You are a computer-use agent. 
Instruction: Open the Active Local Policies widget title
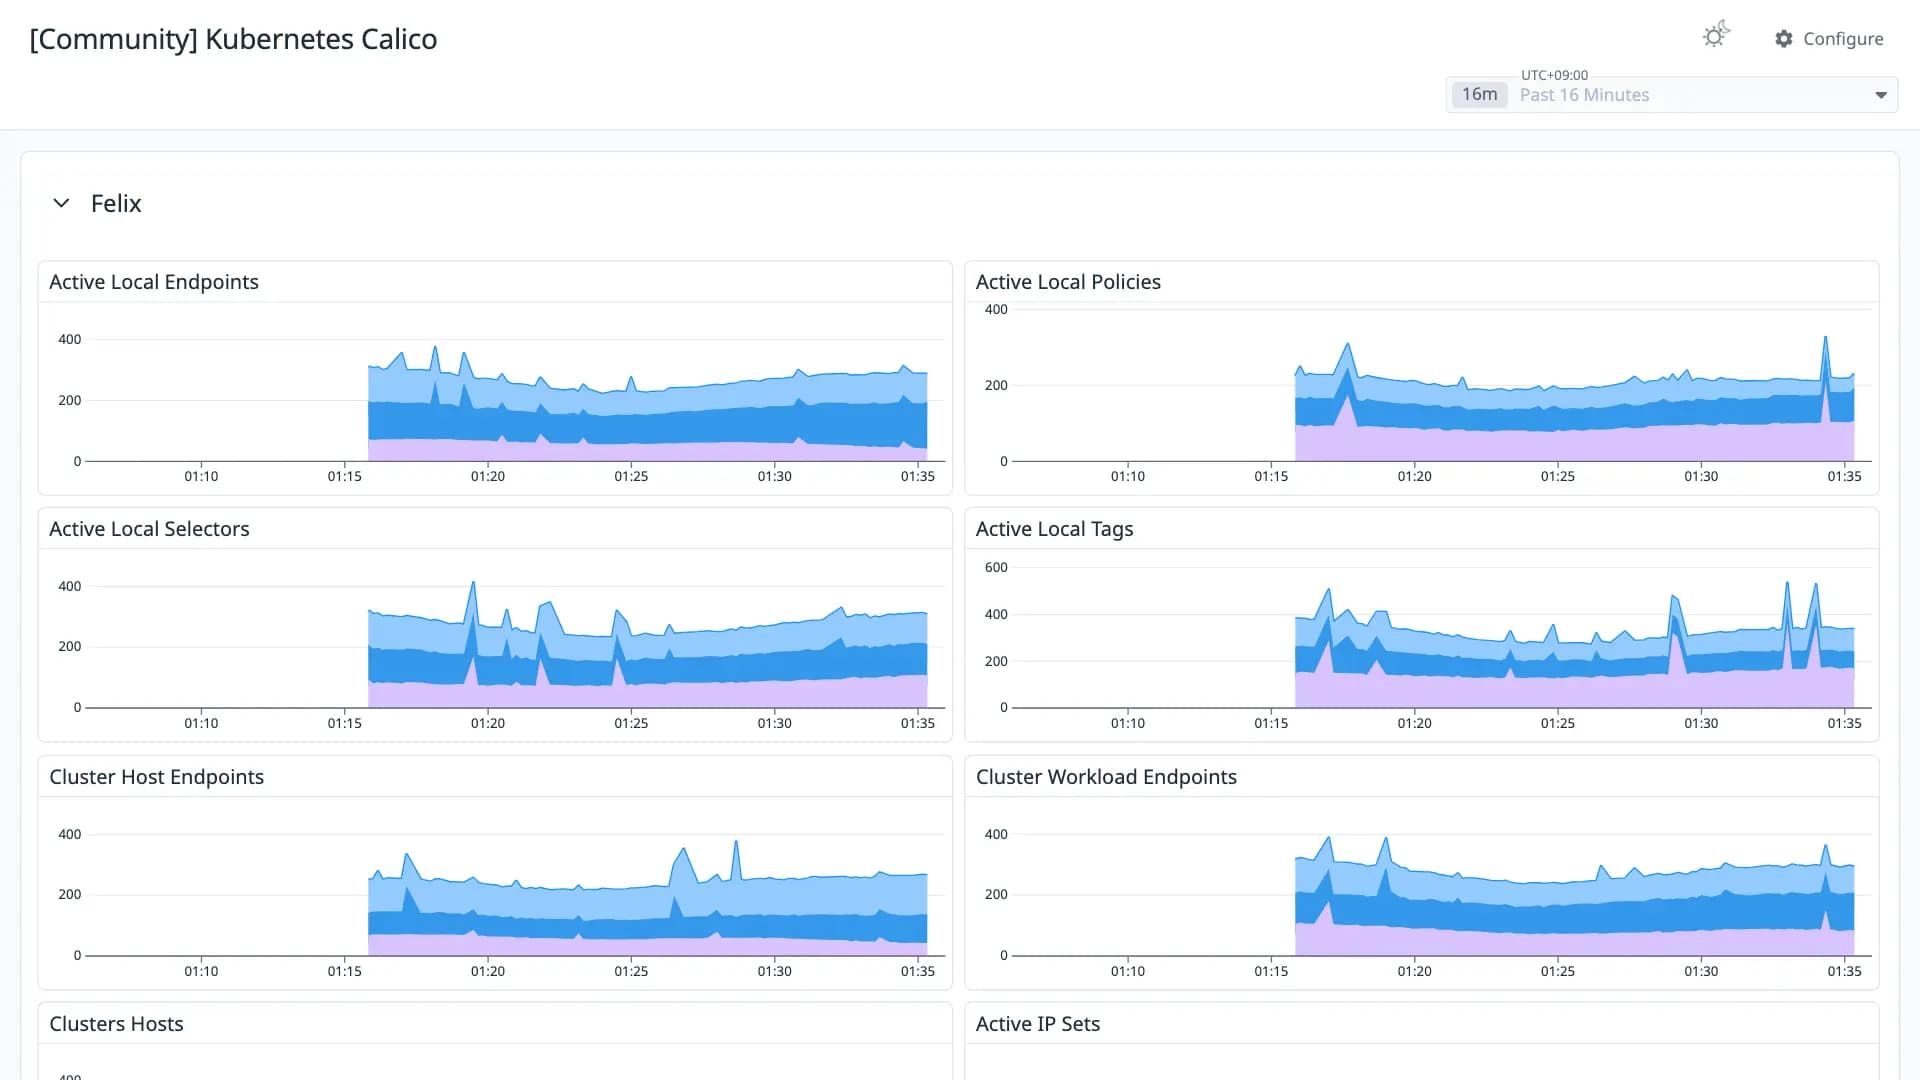(1068, 282)
